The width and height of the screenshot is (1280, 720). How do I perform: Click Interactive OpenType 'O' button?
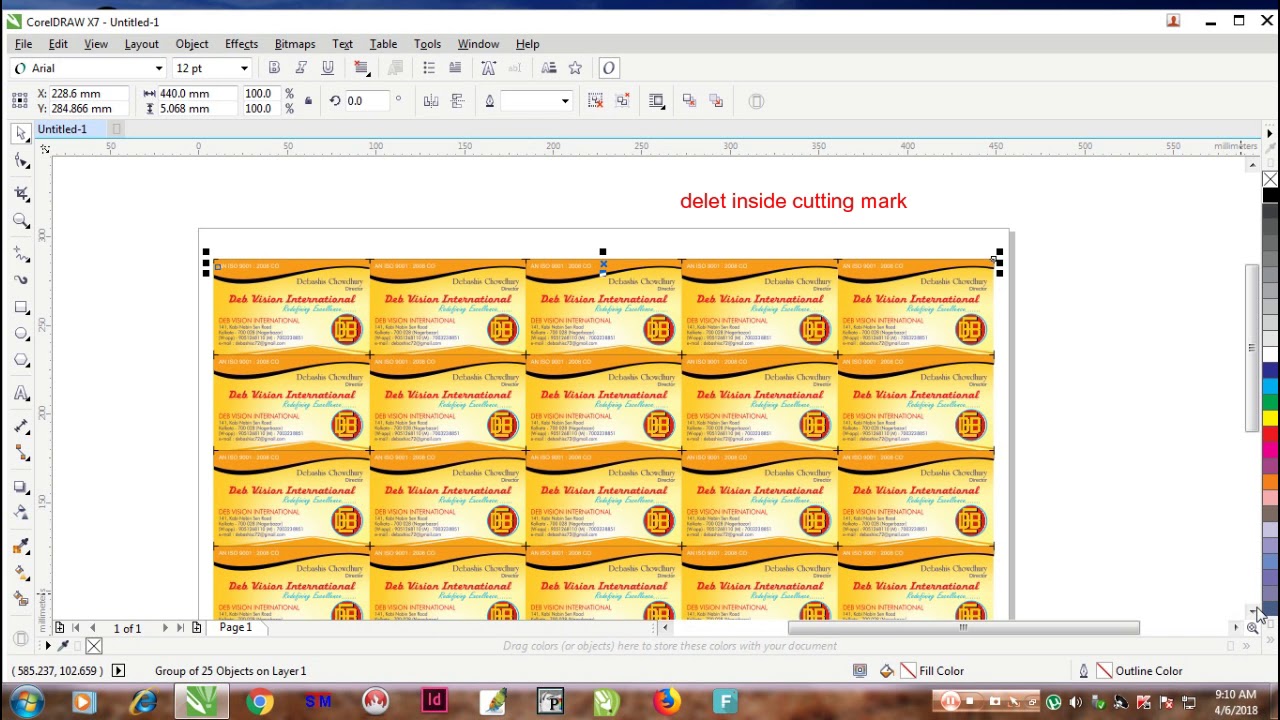tap(609, 68)
